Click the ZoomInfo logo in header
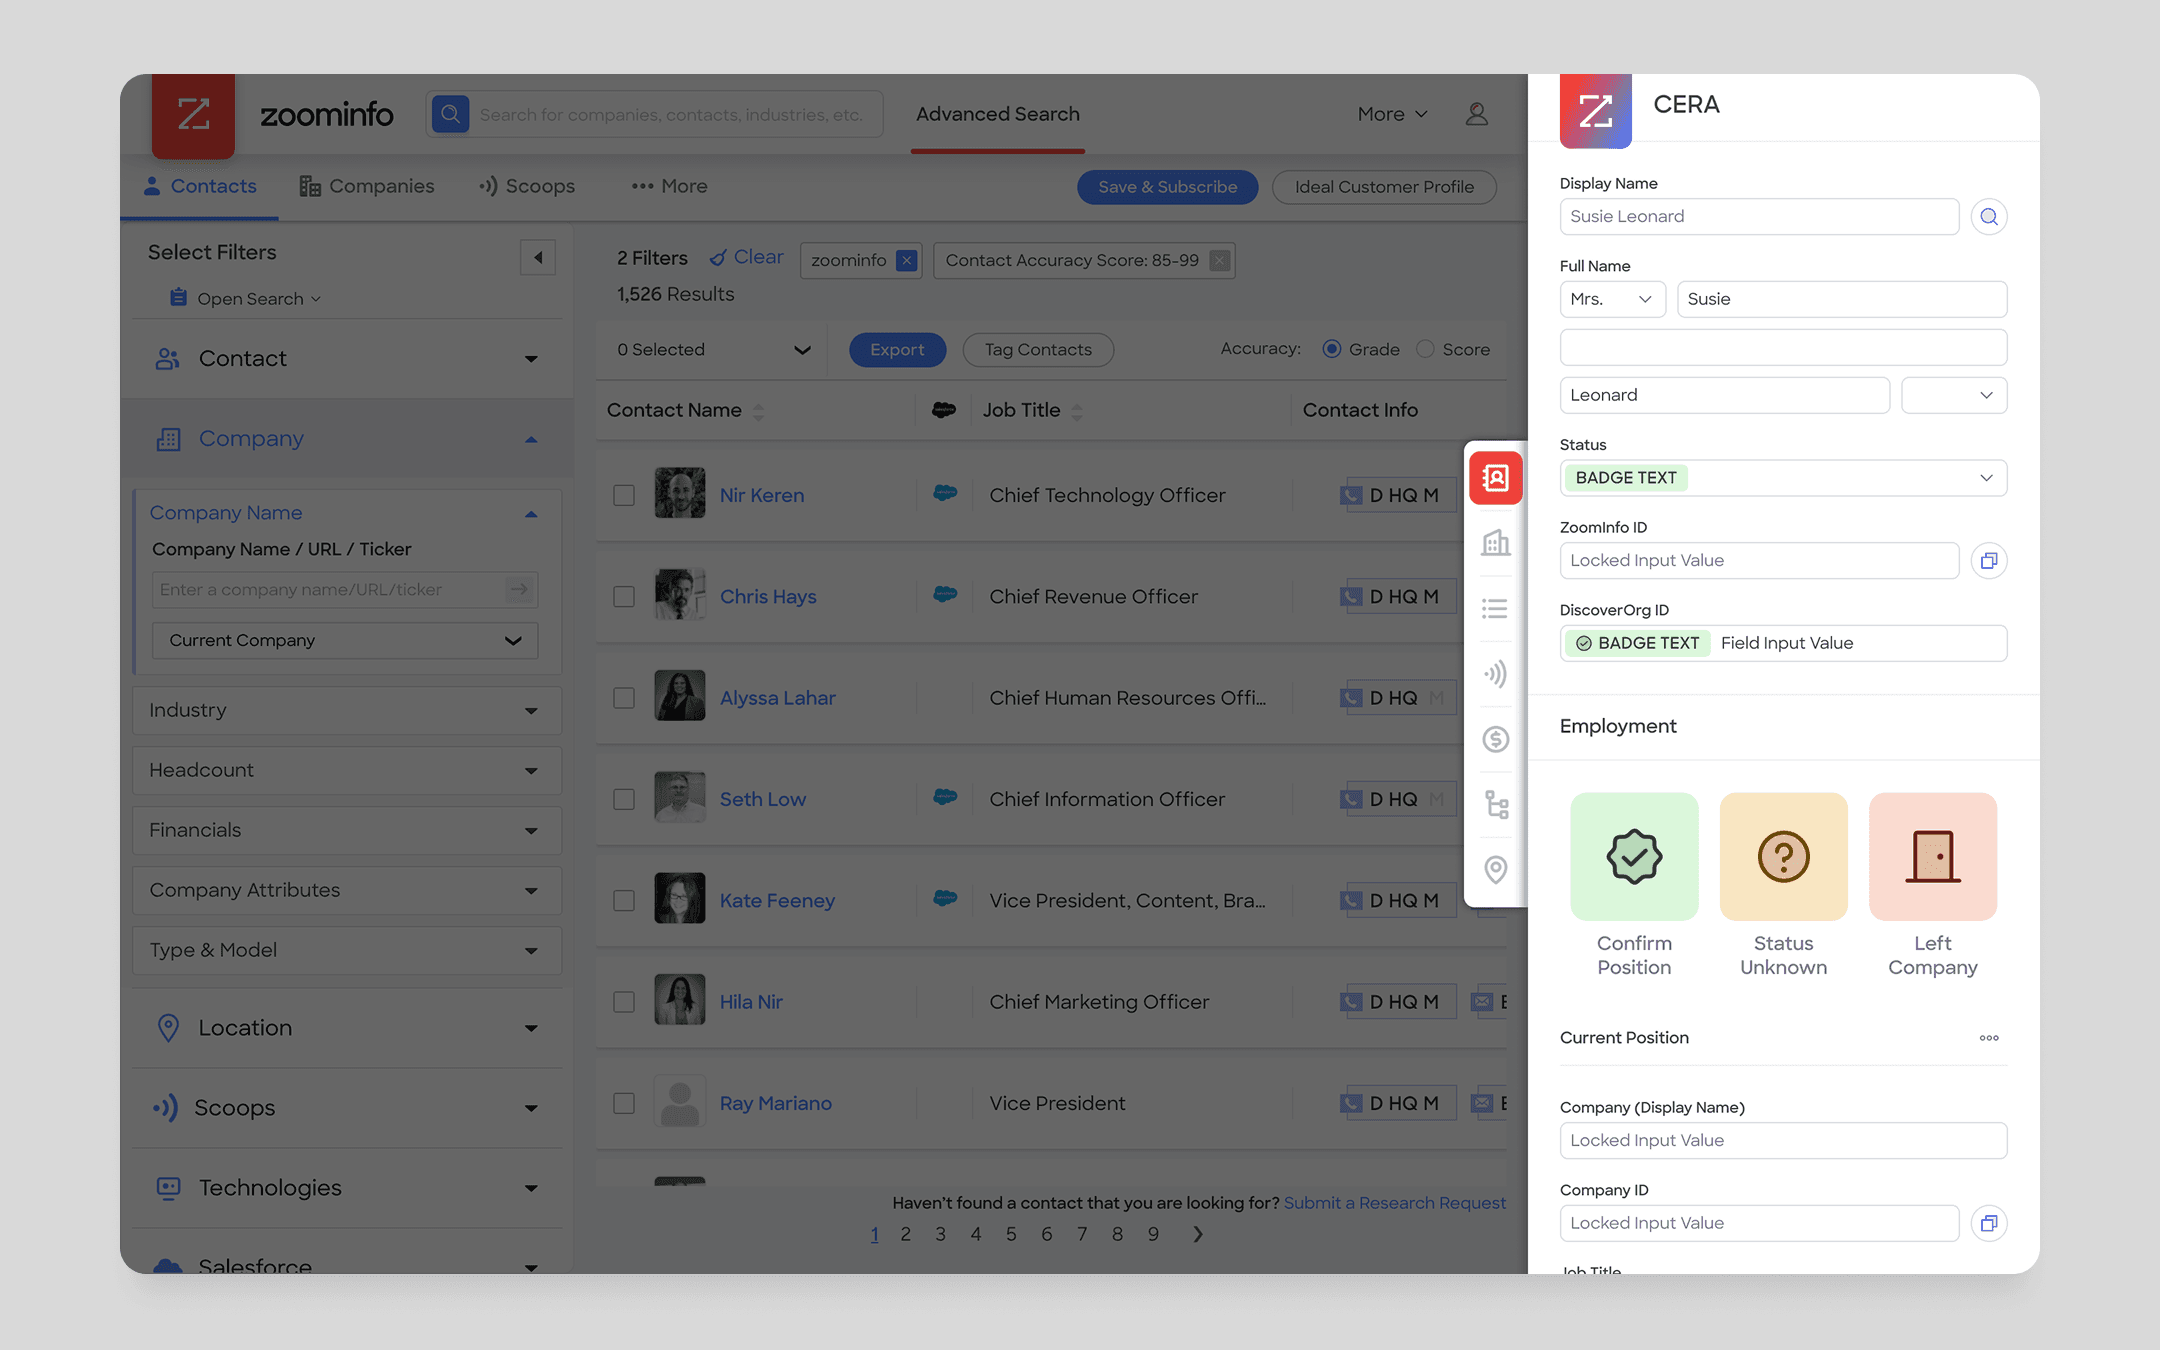This screenshot has height=1350, width=2160. coord(193,115)
